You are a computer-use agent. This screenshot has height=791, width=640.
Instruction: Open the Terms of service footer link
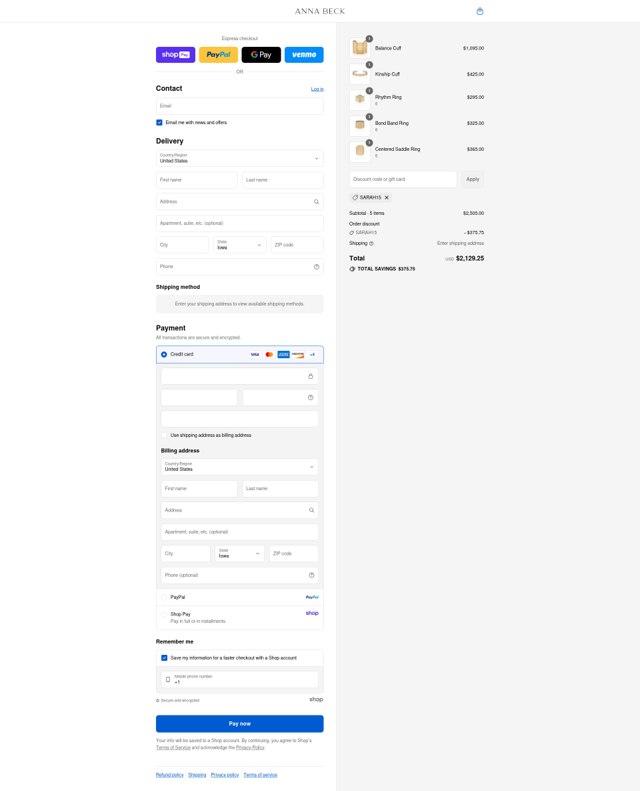pyautogui.click(x=260, y=775)
